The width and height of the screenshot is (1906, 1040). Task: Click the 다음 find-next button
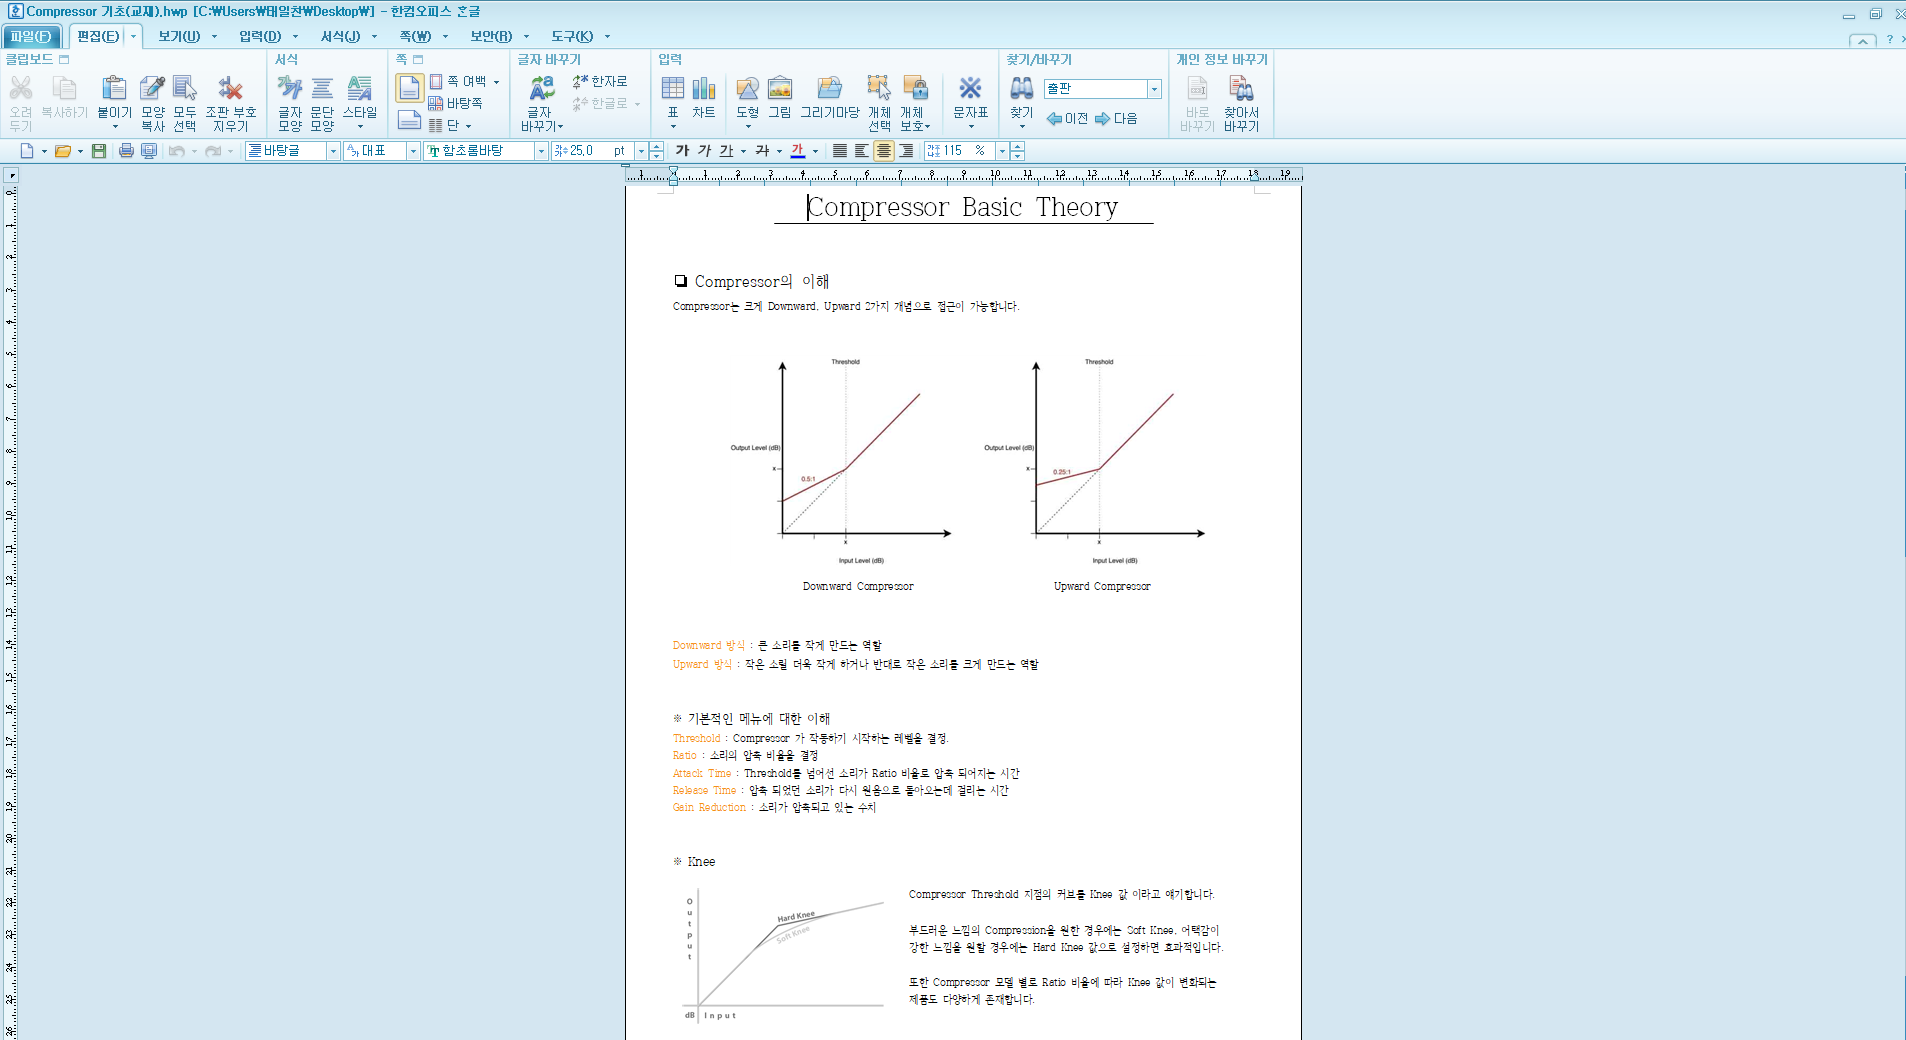(x=1116, y=119)
